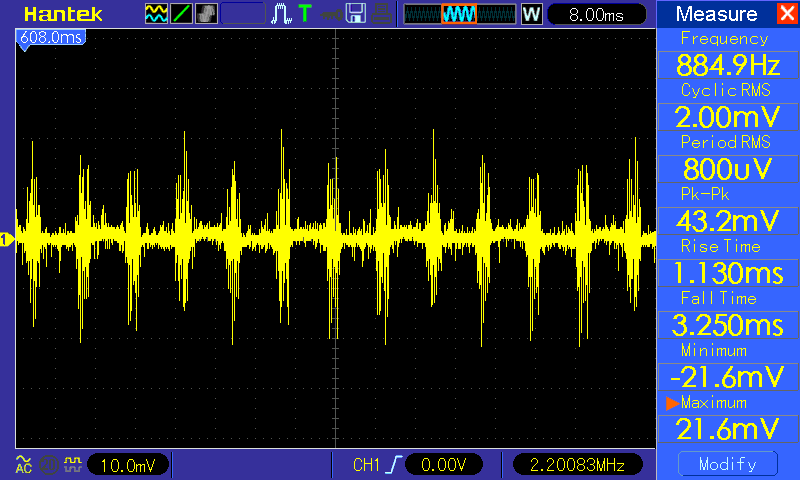Click the rising edge trigger slope icon

coord(393,465)
